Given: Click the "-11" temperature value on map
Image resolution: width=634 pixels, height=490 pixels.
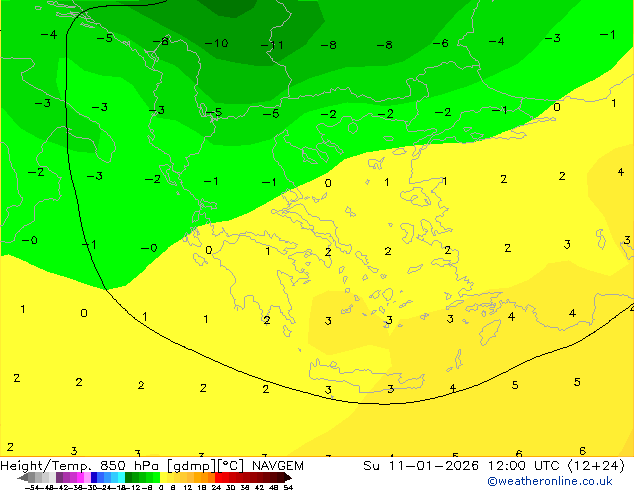Looking at the screenshot, I should 272,45.
